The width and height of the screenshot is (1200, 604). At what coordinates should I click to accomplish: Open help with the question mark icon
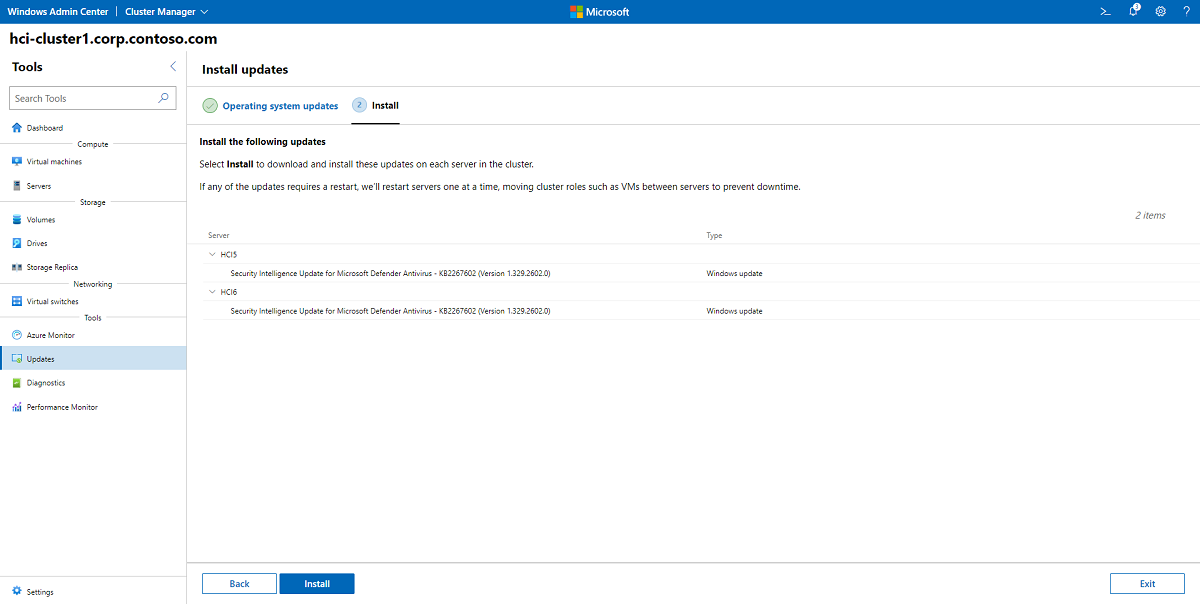[1185, 12]
